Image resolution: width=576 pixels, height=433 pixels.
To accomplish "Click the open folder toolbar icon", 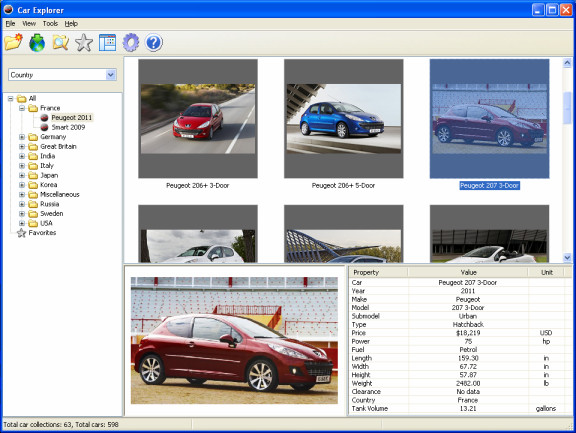I will pyautogui.click(x=14, y=42).
